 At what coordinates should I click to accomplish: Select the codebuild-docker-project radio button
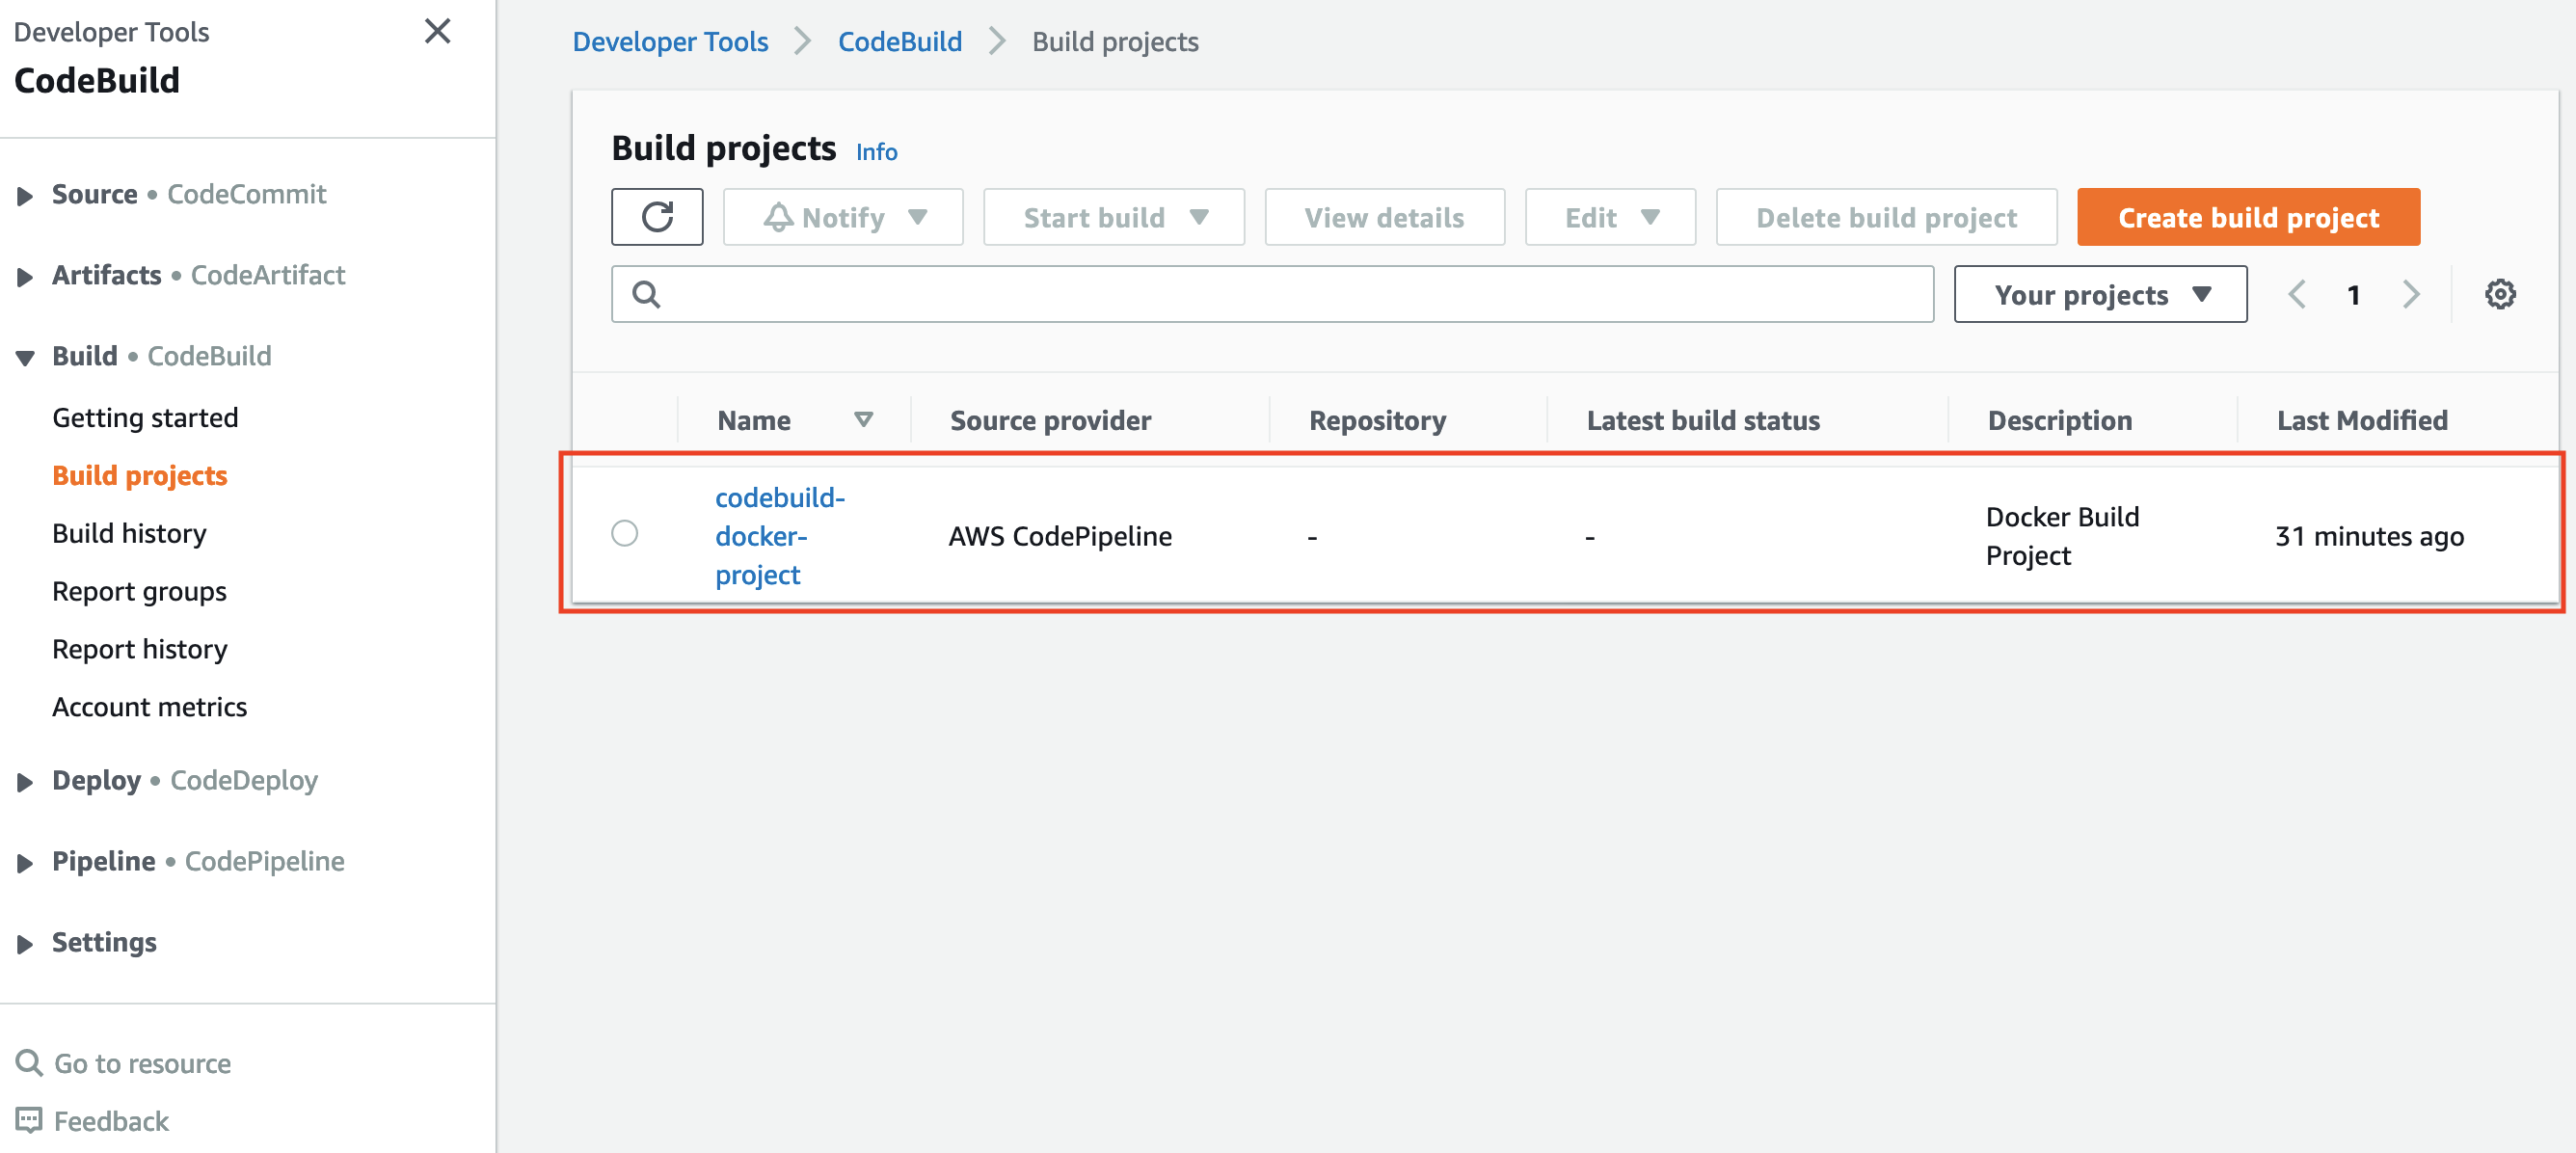click(625, 533)
